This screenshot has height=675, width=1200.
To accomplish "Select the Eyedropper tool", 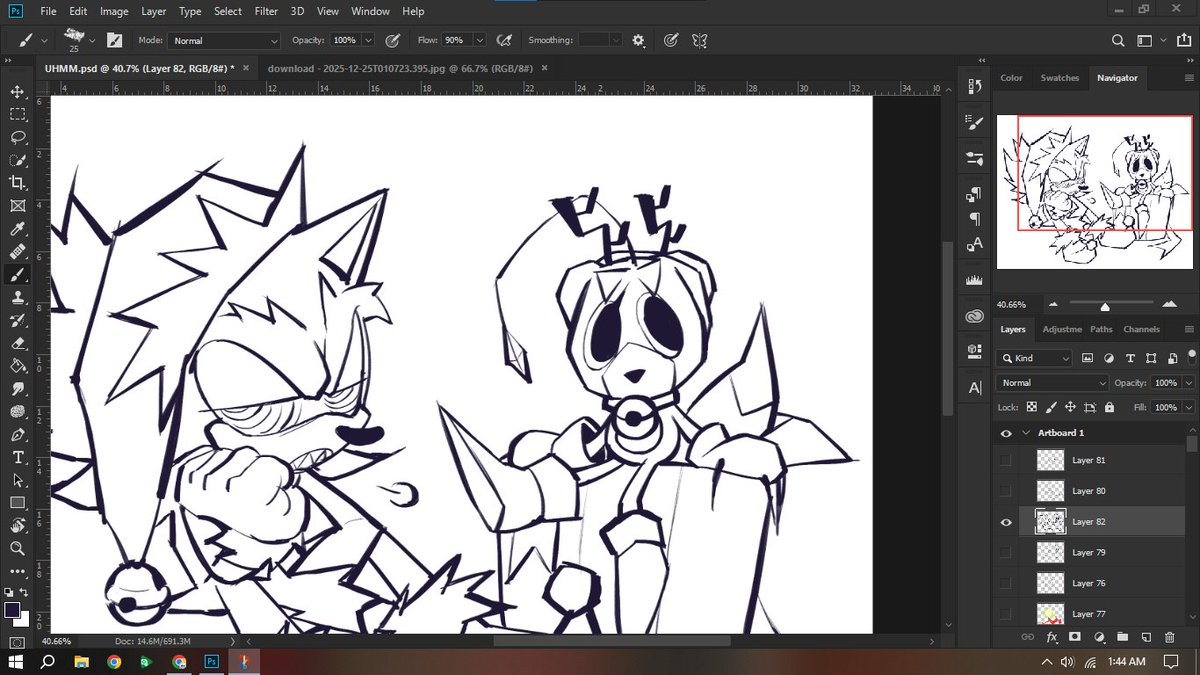I will (x=17, y=229).
